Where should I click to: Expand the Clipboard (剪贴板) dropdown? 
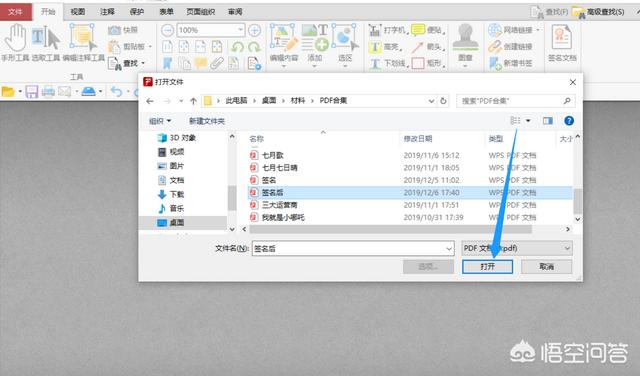(151, 47)
